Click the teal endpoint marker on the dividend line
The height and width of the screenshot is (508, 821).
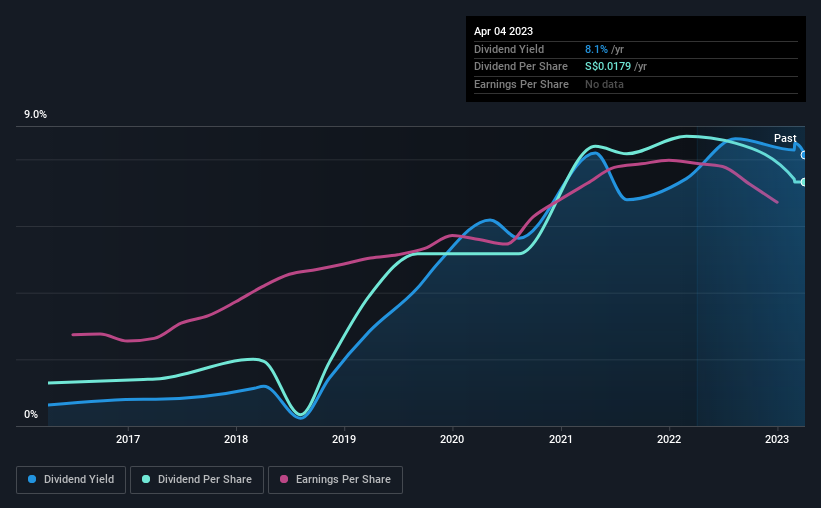(803, 182)
